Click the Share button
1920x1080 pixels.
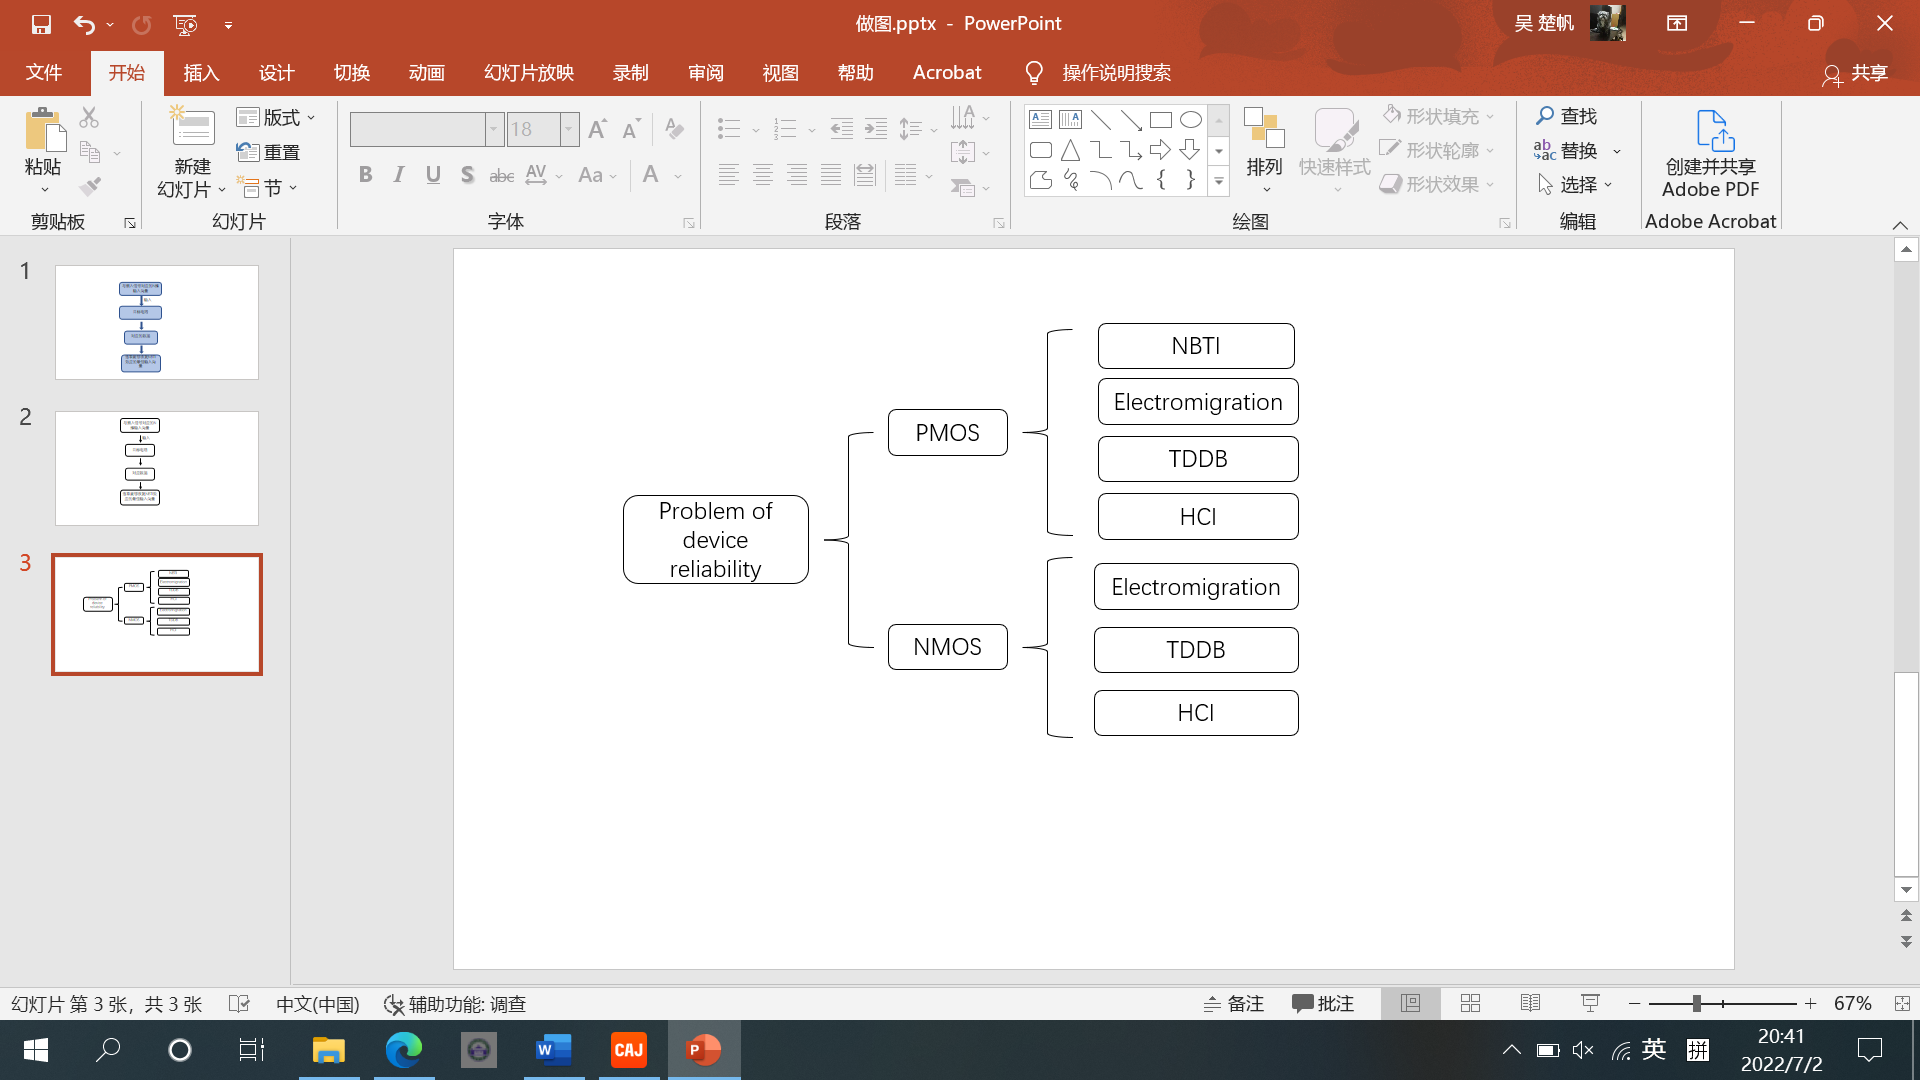(x=1855, y=73)
